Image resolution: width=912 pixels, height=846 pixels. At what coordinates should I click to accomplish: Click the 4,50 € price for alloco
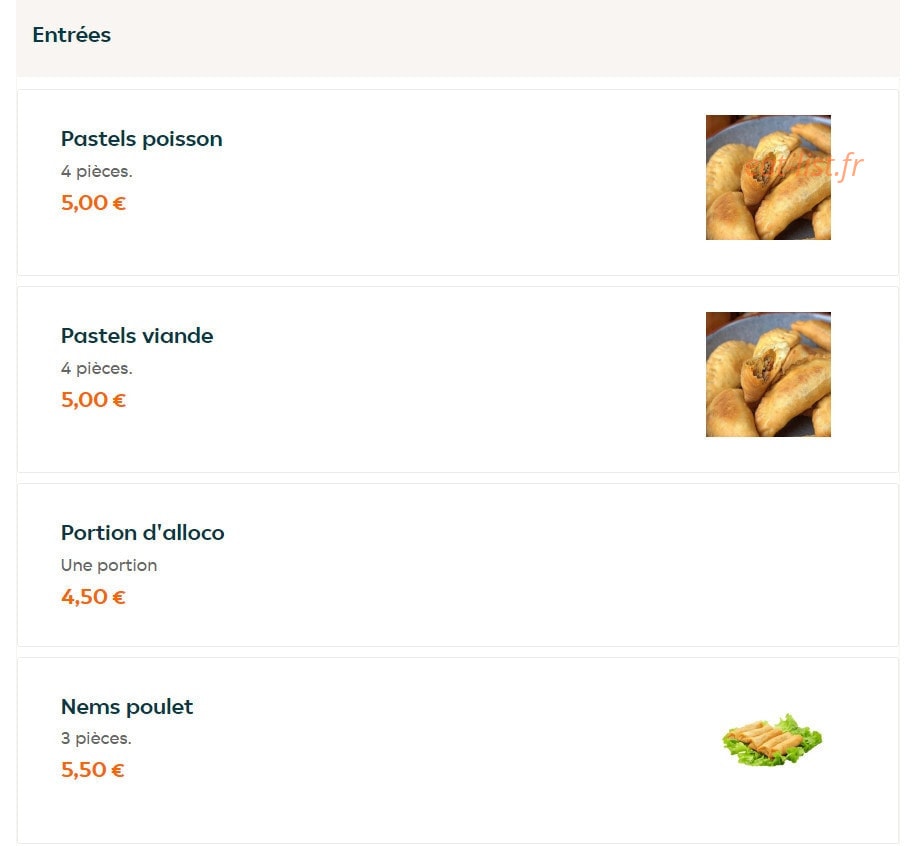(x=93, y=597)
